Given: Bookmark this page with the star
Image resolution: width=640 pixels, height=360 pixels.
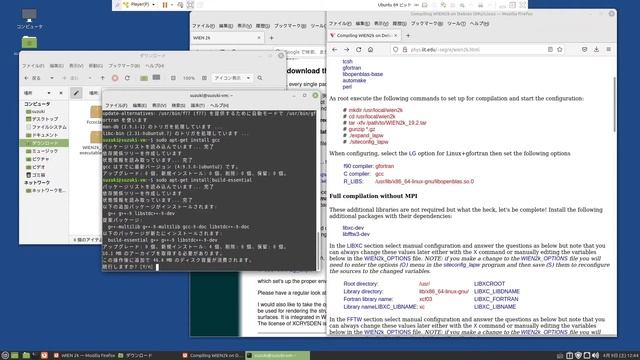Looking at the screenshot, I should [x=560, y=49].
